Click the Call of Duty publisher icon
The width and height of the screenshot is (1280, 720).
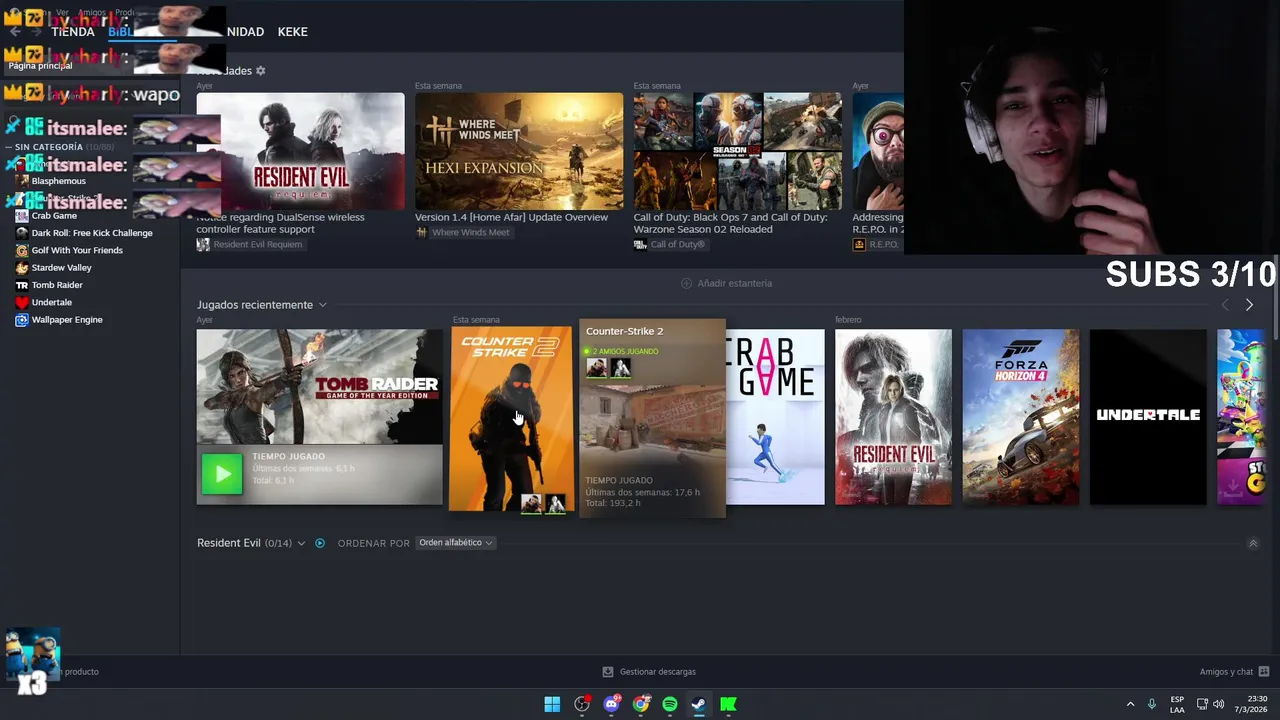click(x=640, y=244)
